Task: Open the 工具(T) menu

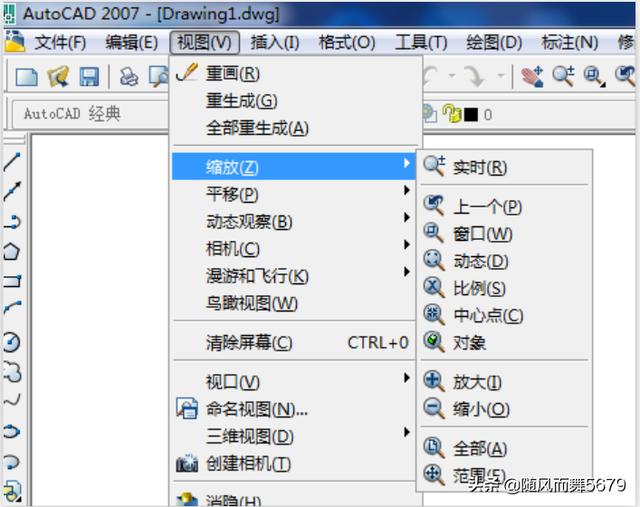Action: (421, 42)
